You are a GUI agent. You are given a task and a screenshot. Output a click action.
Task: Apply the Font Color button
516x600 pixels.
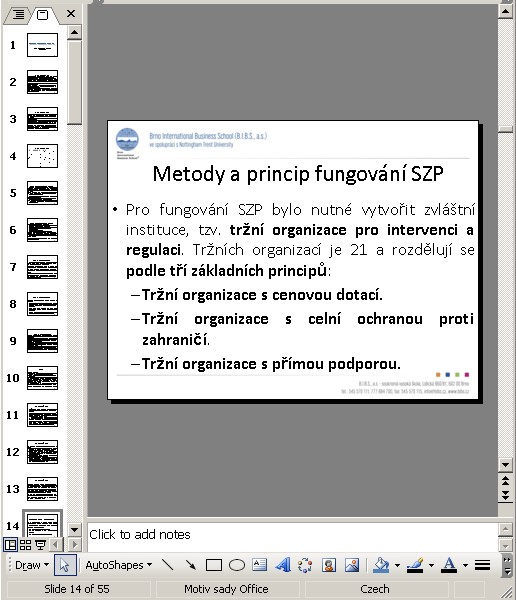(x=449, y=565)
